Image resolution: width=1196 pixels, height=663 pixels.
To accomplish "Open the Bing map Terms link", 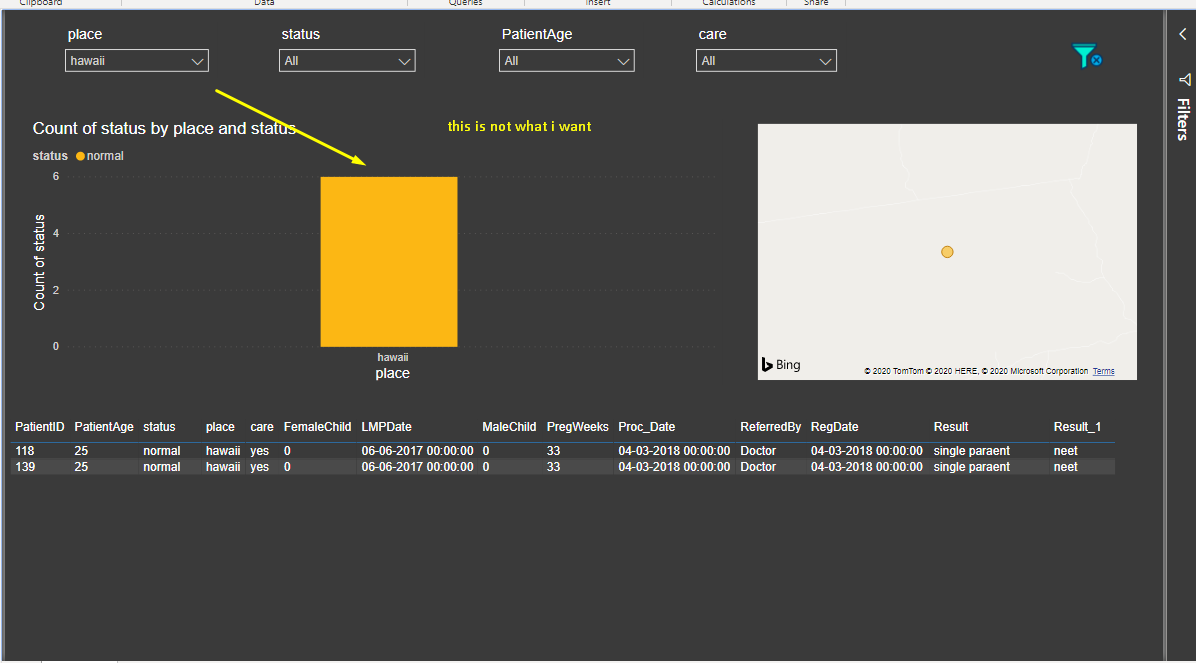I will click(x=1103, y=372).
